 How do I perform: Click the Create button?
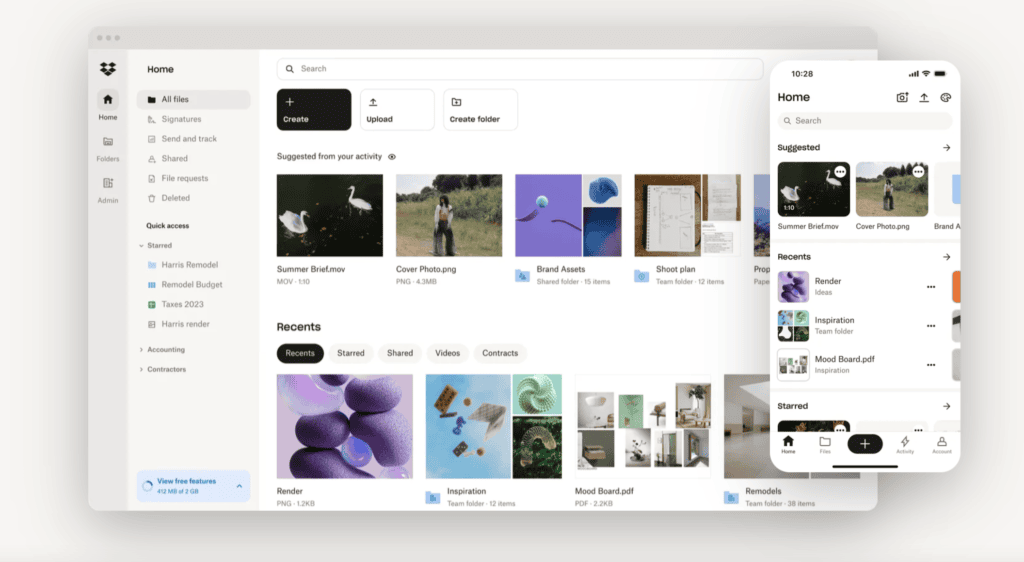313,110
